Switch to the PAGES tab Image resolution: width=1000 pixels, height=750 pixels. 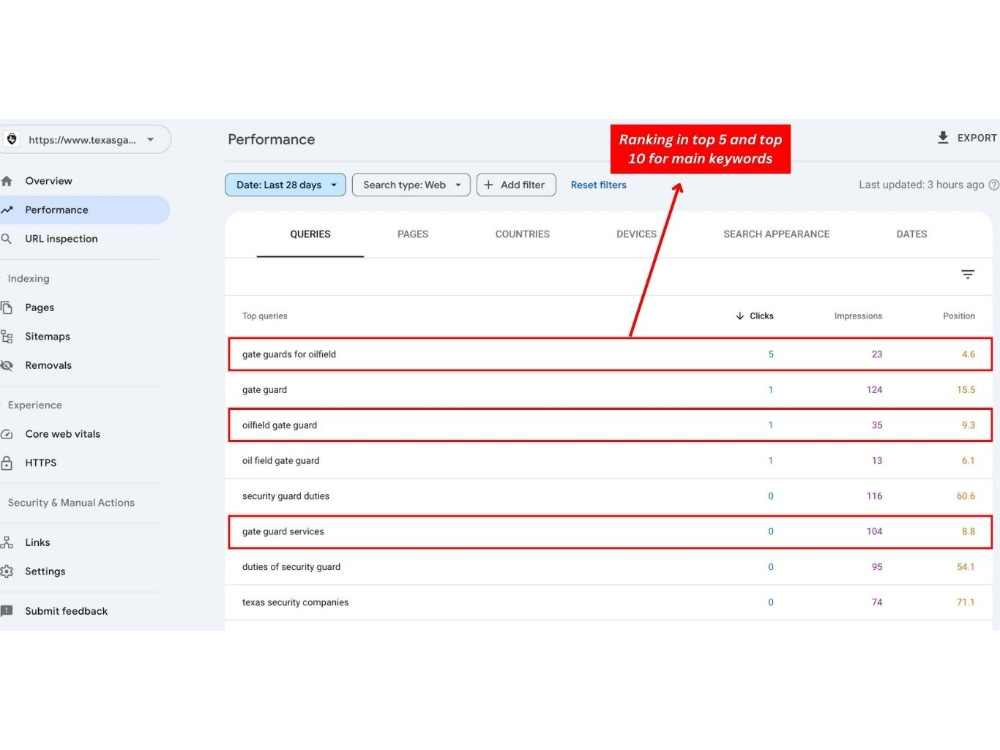pyautogui.click(x=413, y=234)
